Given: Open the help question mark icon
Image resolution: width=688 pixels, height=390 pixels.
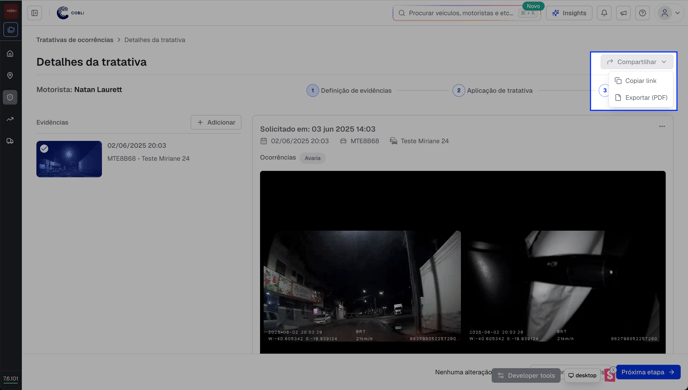Looking at the screenshot, I should (x=642, y=13).
